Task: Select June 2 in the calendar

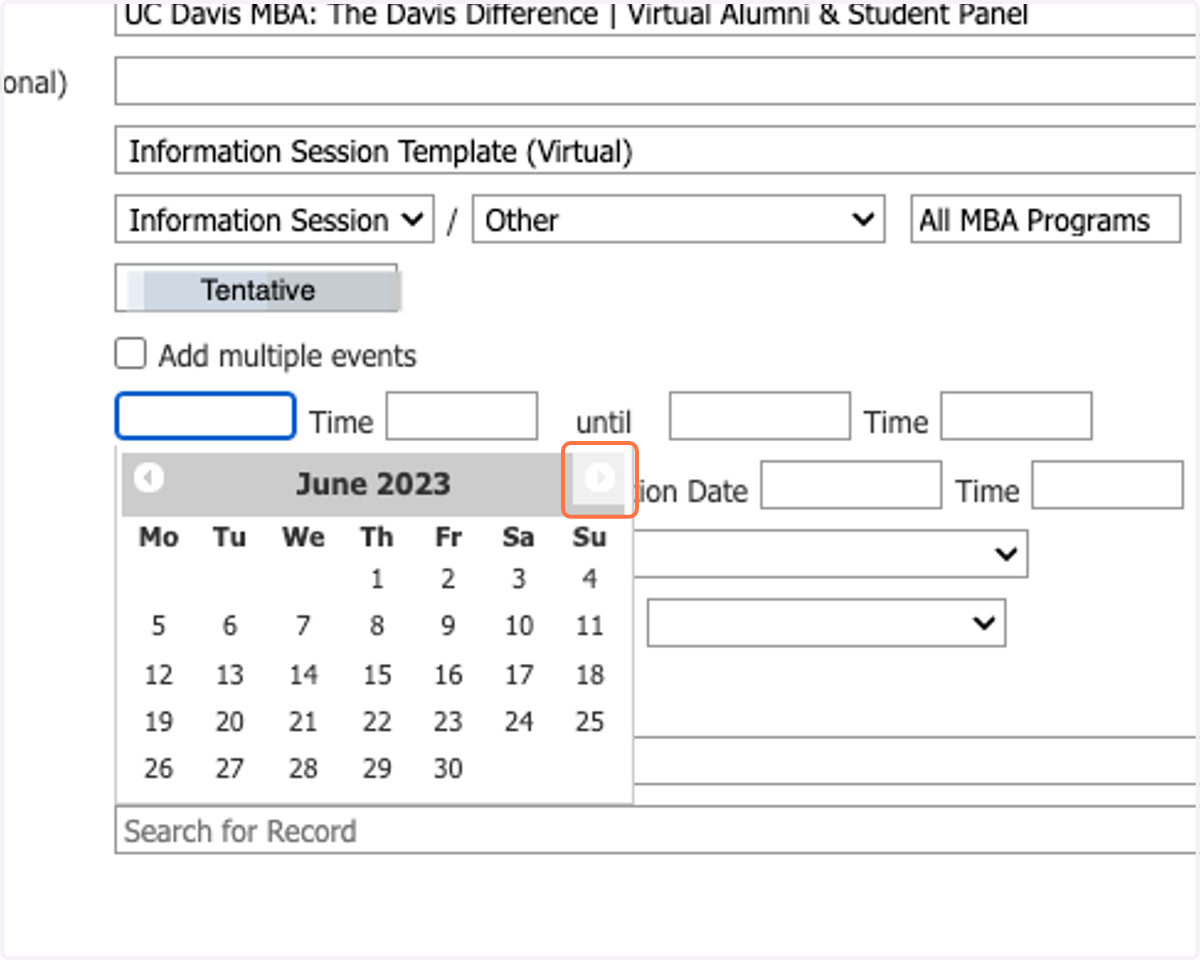Action: pyautogui.click(x=448, y=579)
